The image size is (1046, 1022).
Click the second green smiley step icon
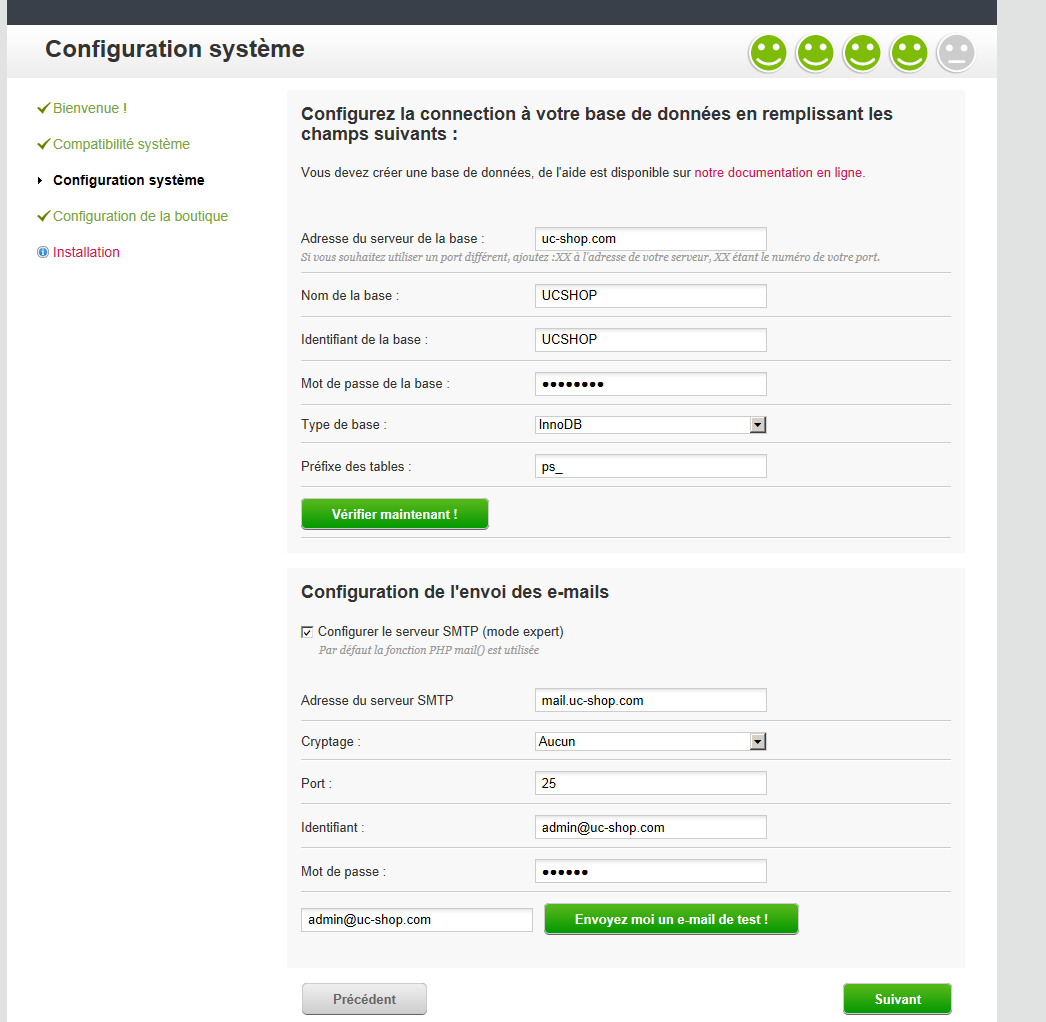[x=815, y=53]
